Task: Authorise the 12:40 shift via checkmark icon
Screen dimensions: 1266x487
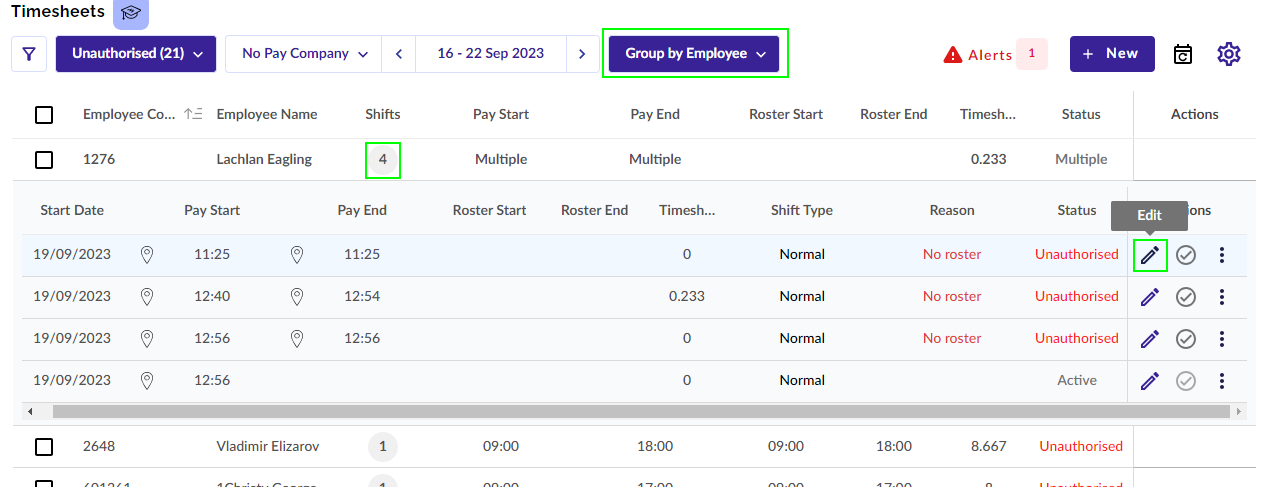Action: pyautogui.click(x=1185, y=297)
